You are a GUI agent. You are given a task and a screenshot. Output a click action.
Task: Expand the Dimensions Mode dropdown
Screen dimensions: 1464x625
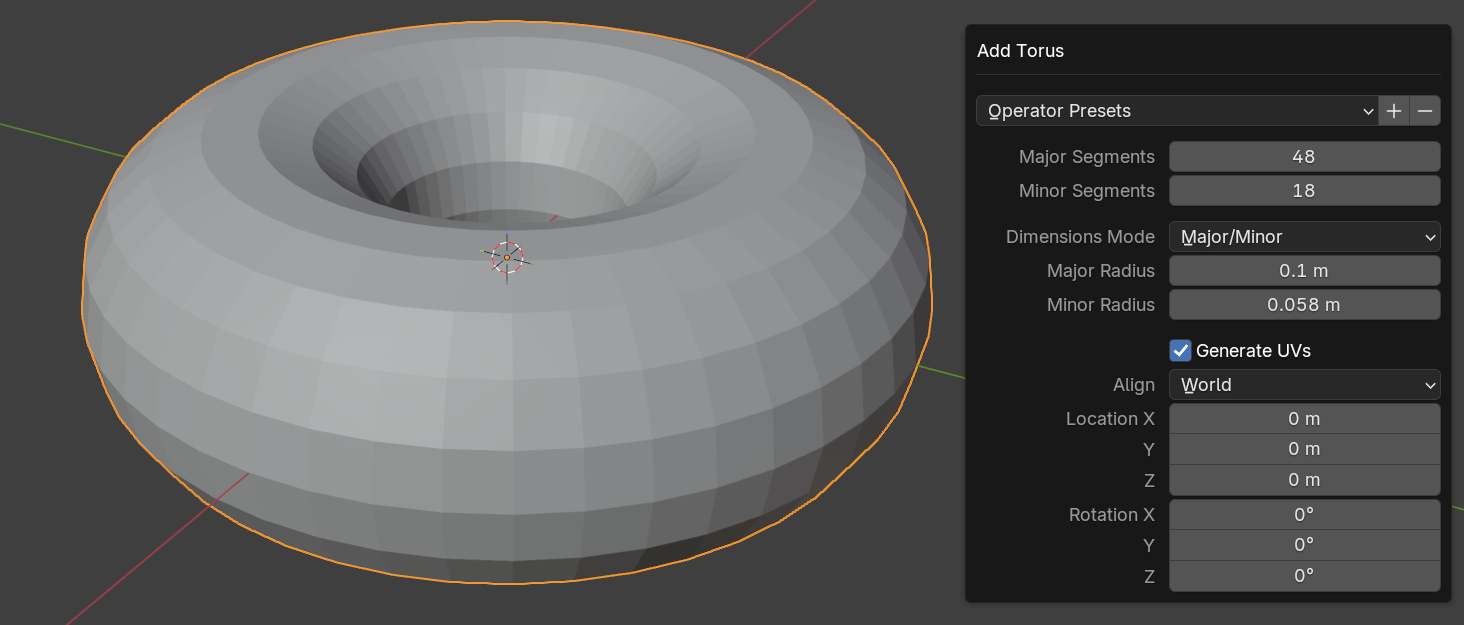pyautogui.click(x=1304, y=237)
